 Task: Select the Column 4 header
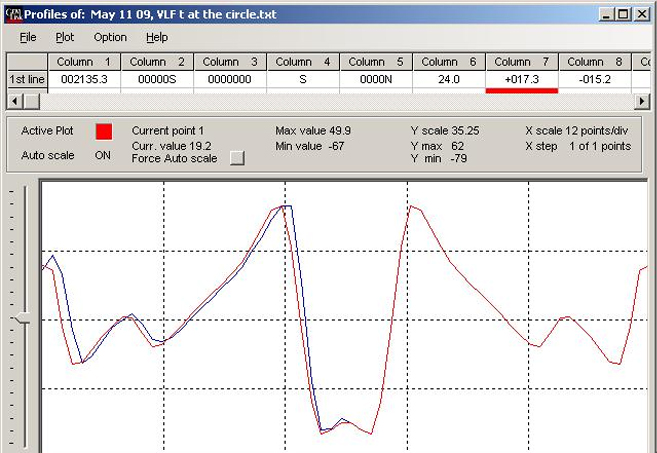pos(303,62)
